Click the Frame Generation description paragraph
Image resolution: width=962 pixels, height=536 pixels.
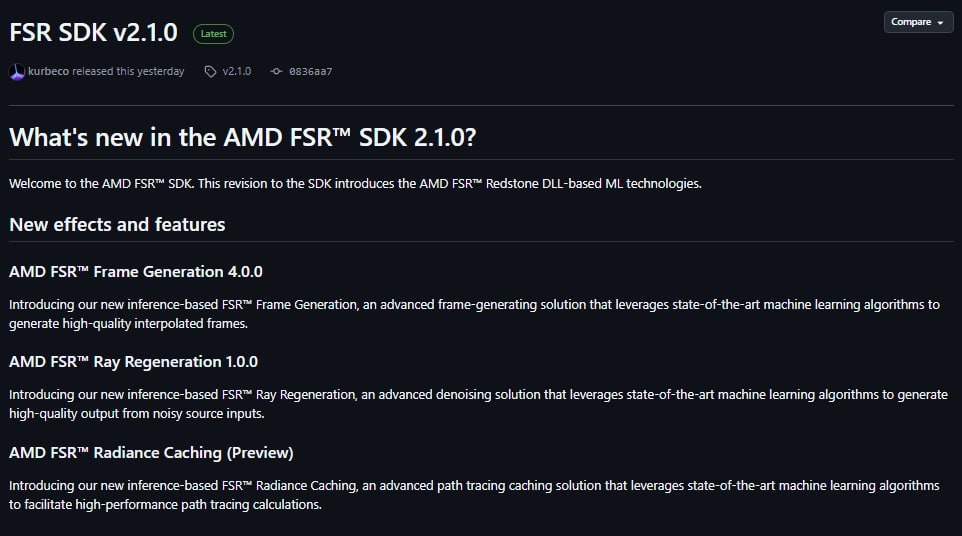pos(474,314)
